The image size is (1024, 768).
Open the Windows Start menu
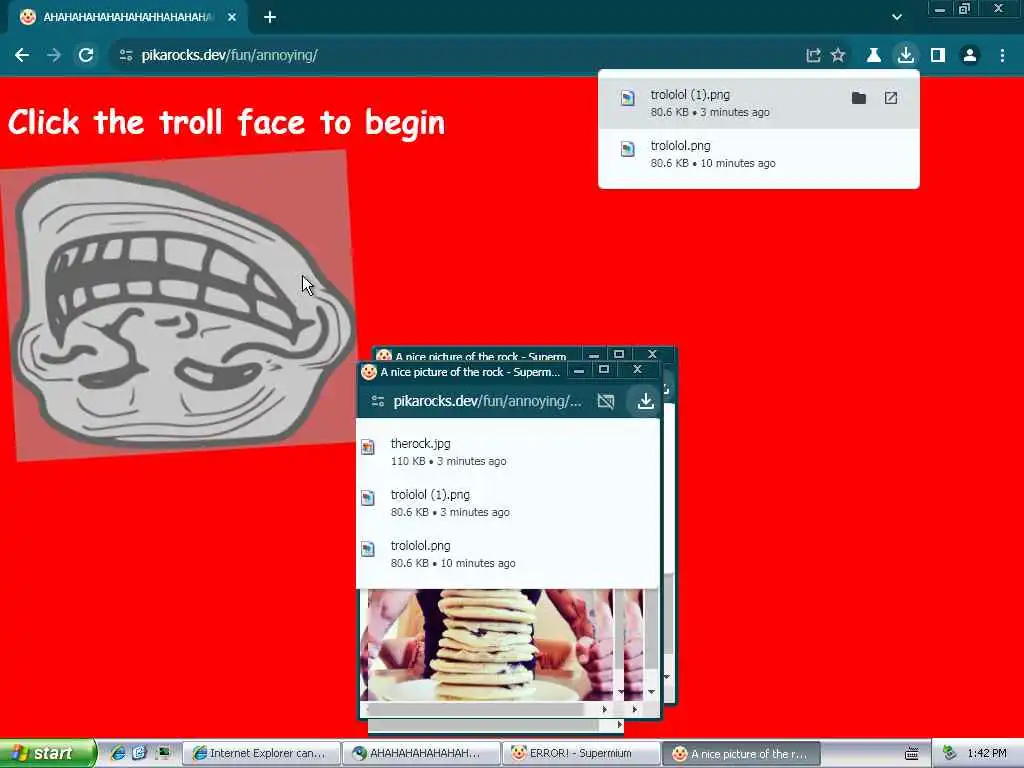pos(48,753)
